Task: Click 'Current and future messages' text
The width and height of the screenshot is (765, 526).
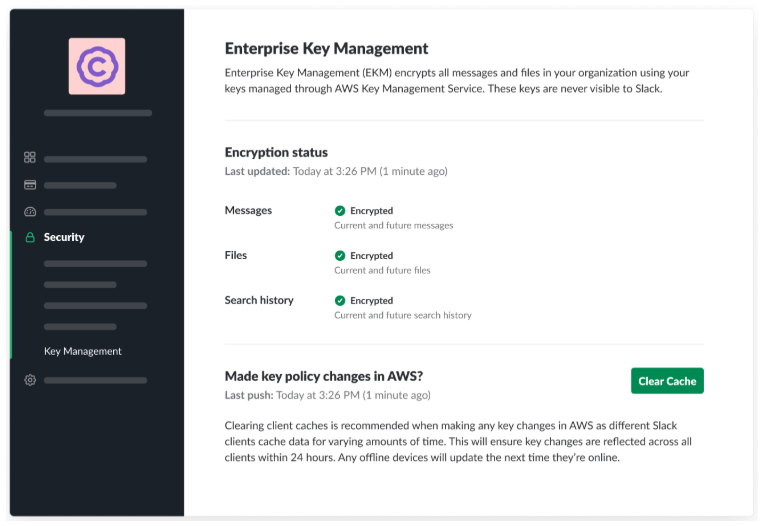Action: (394, 225)
